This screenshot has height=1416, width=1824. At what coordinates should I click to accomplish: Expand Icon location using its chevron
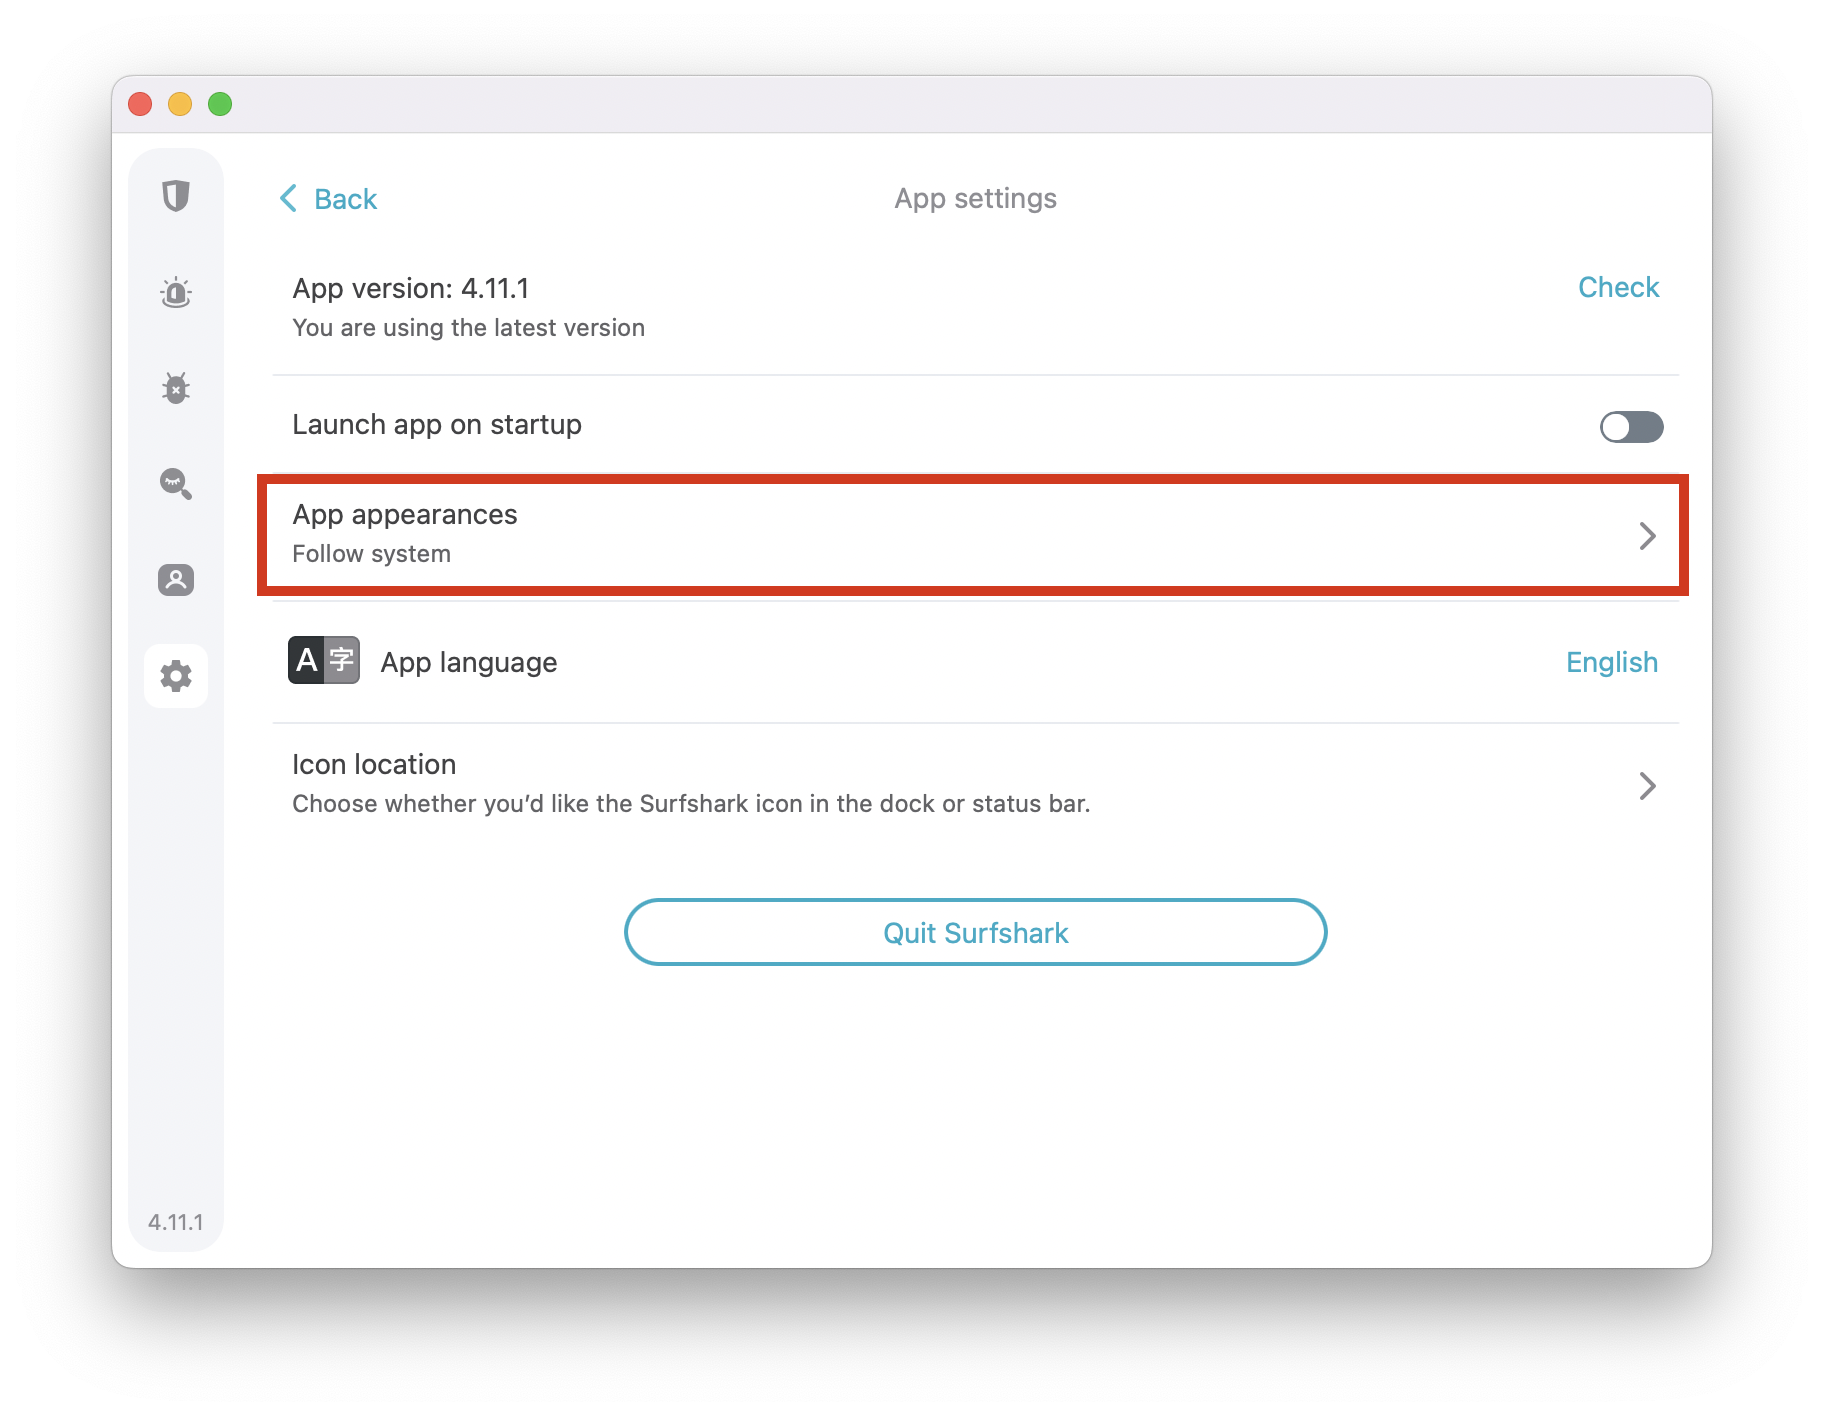[1646, 786]
